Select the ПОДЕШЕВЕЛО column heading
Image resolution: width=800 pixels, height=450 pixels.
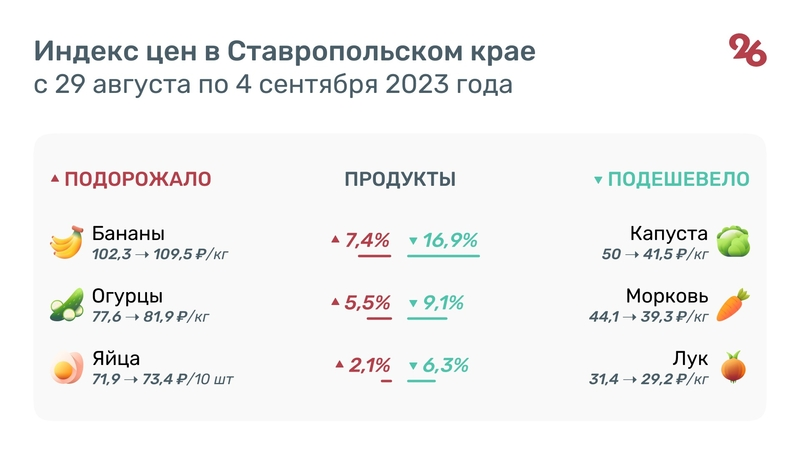click(x=679, y=180)
